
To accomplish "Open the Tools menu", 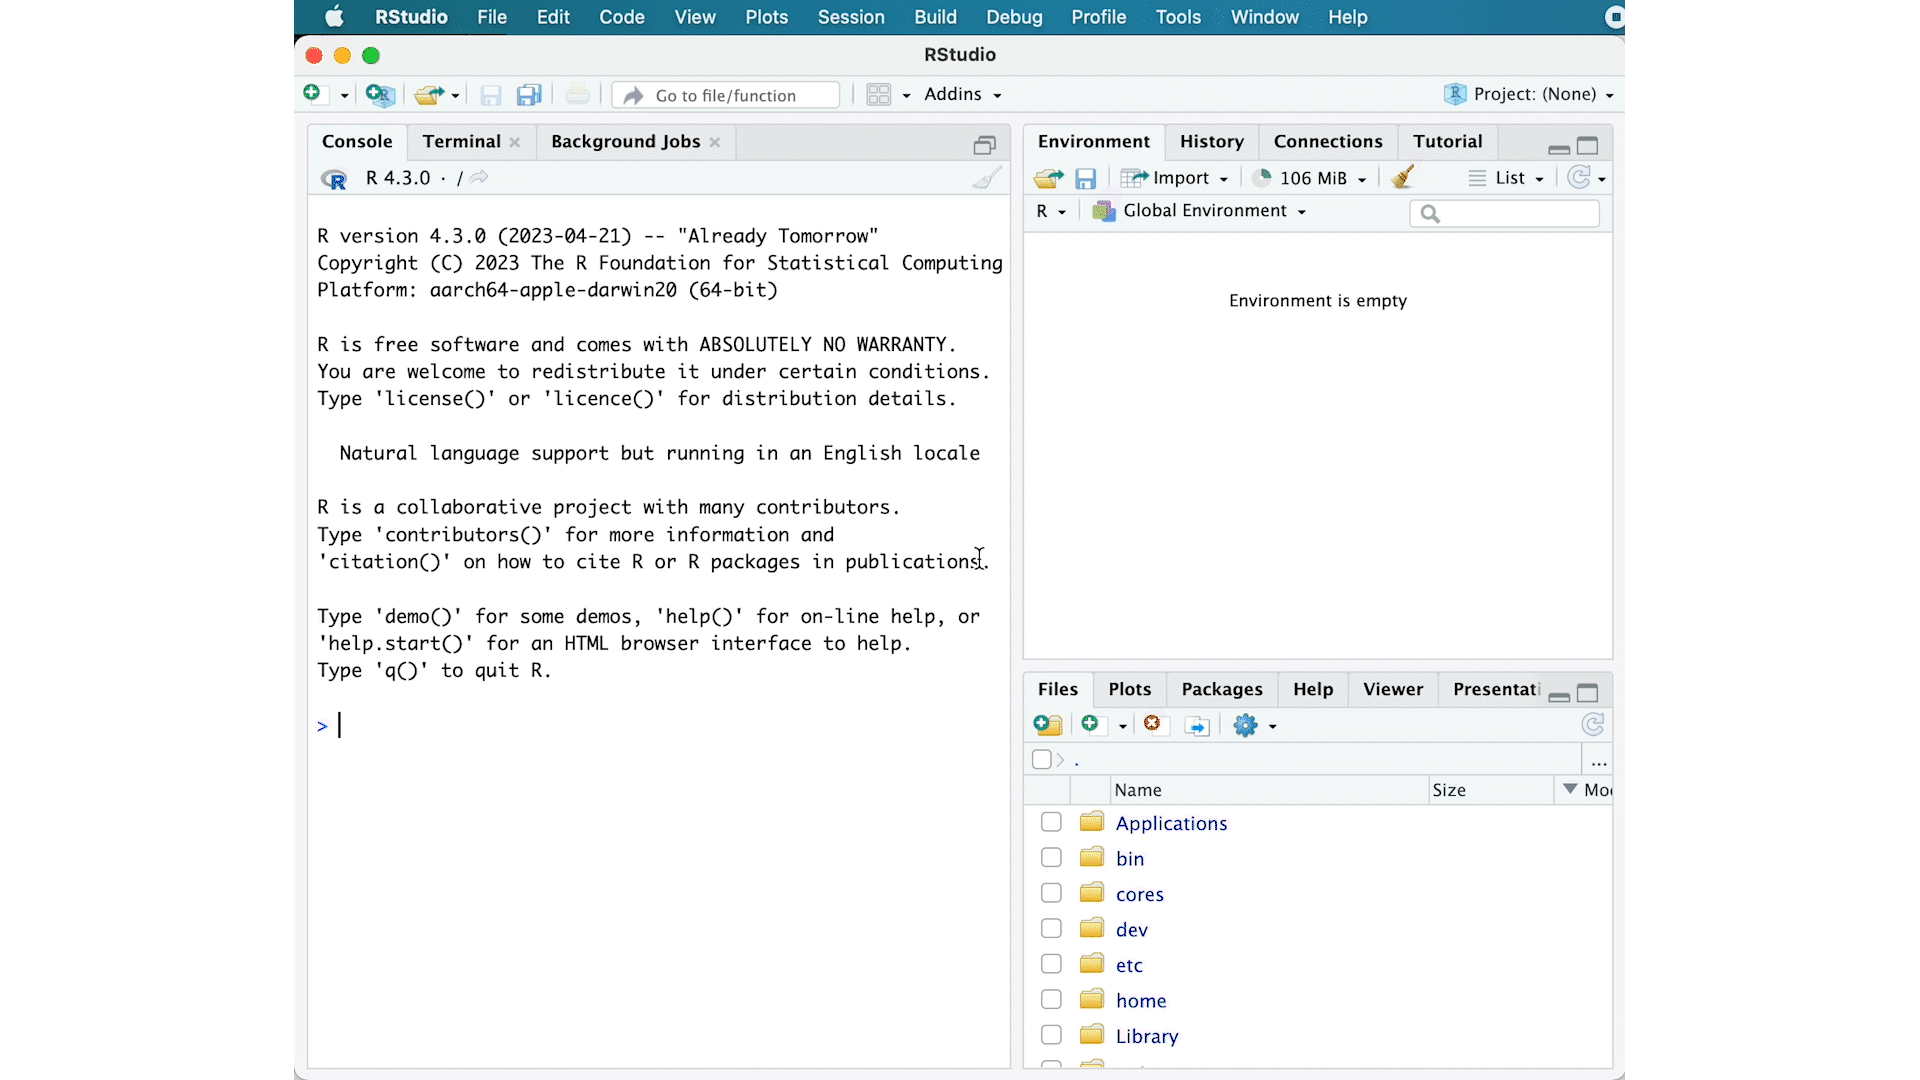I will (1178, 17).
